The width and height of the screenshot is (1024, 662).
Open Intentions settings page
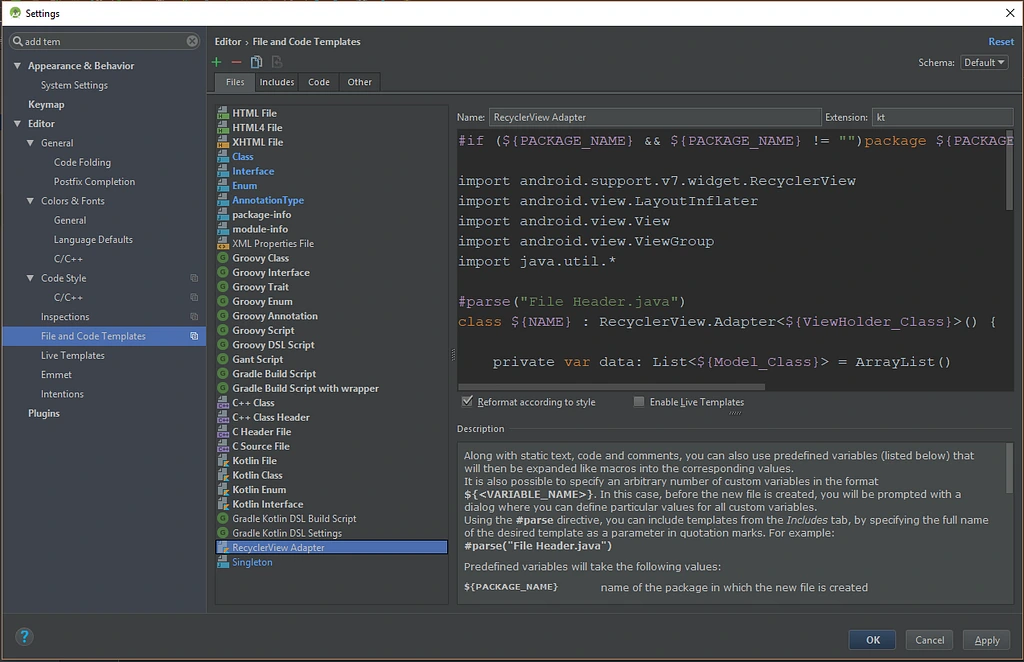[x=62, y=394]
